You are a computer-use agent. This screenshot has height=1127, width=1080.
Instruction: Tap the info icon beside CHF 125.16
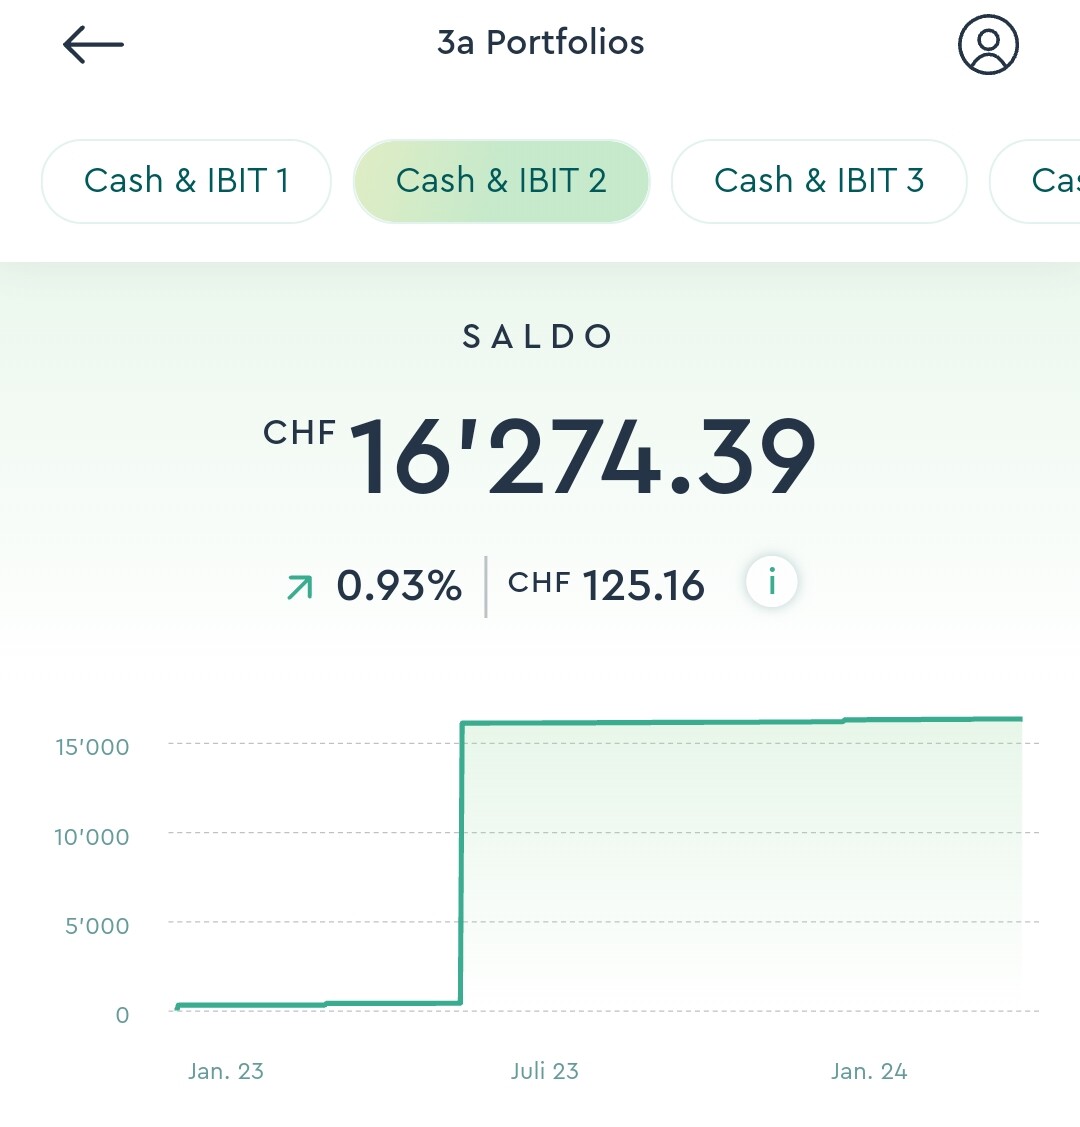(x=772, y=581)
